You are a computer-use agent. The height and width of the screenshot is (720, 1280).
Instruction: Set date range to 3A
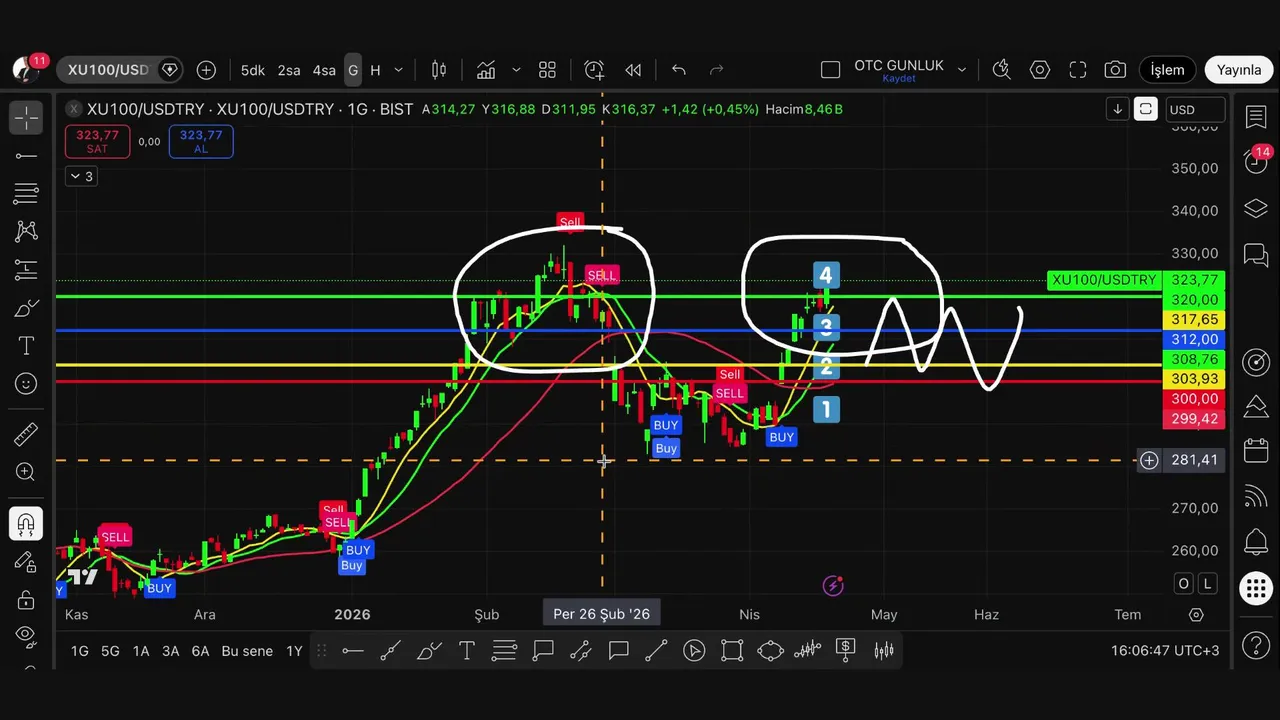[x=171, y=651]
